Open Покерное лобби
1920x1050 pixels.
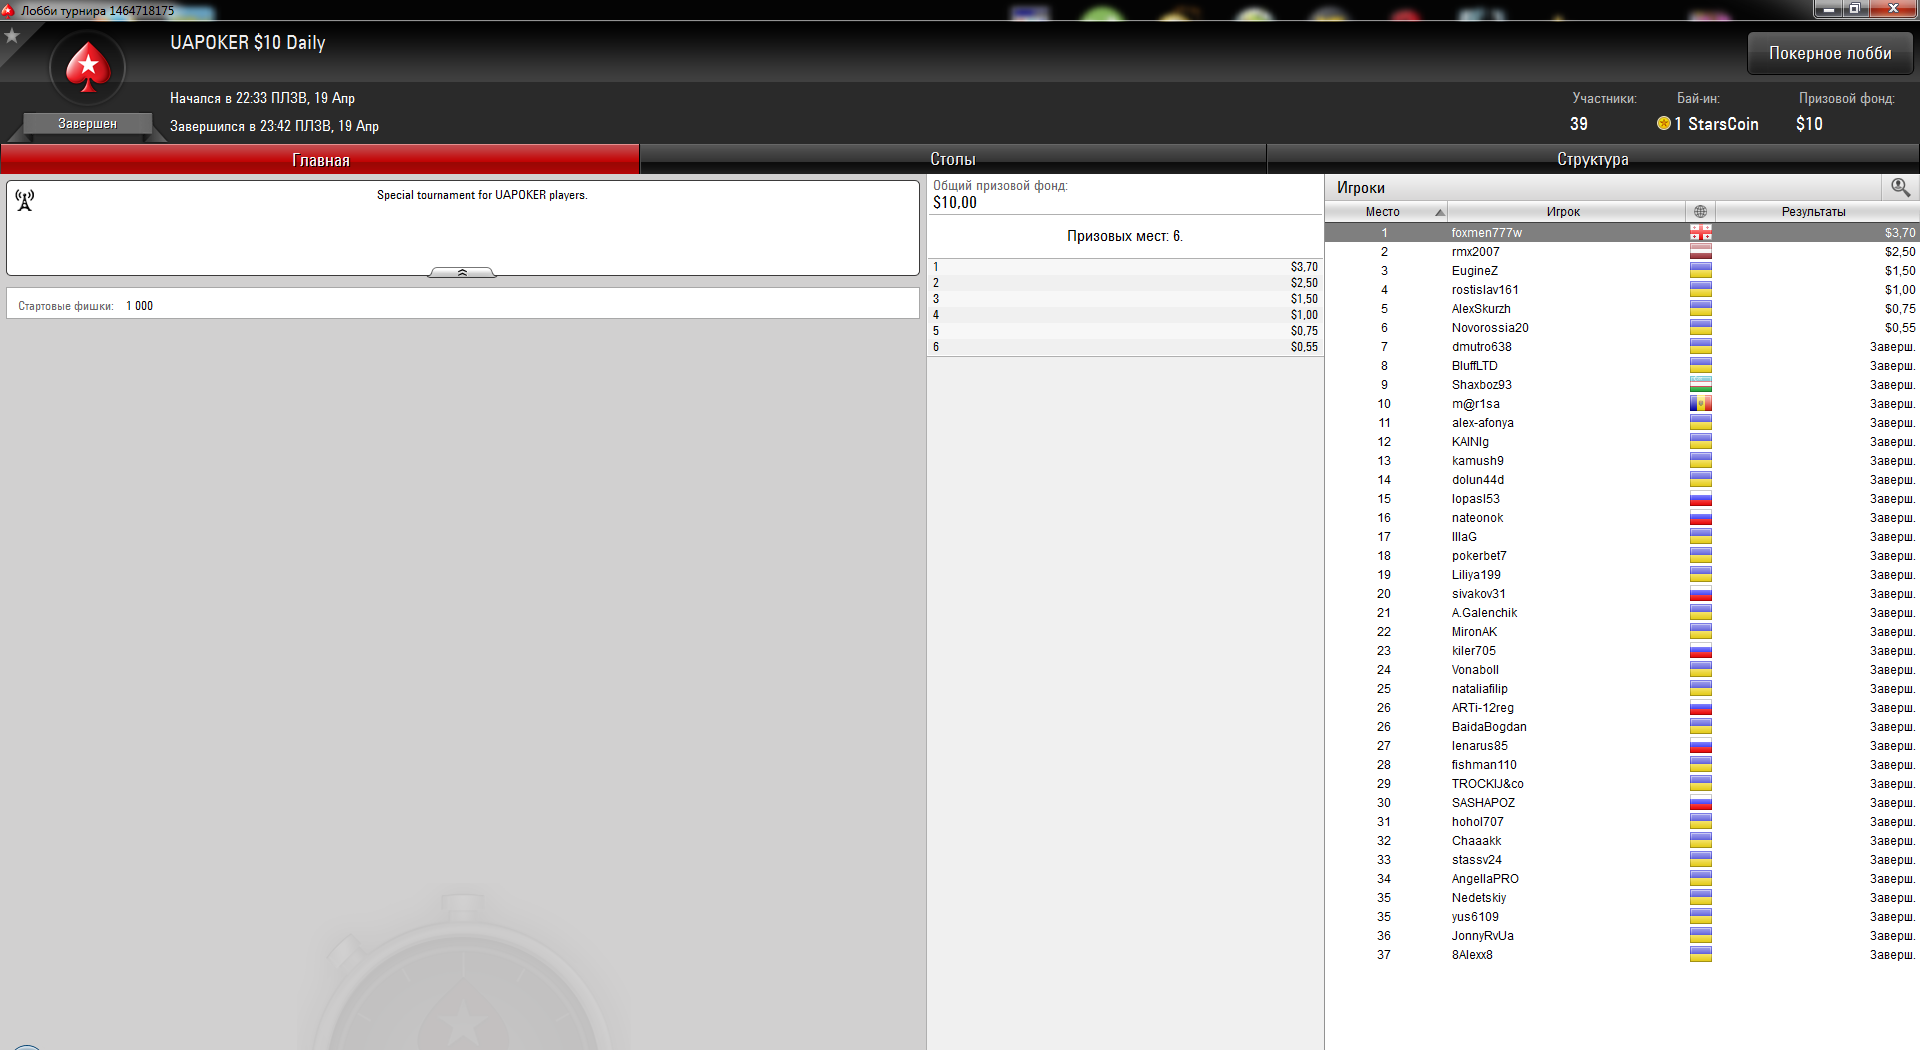[x=1830, y=53]
